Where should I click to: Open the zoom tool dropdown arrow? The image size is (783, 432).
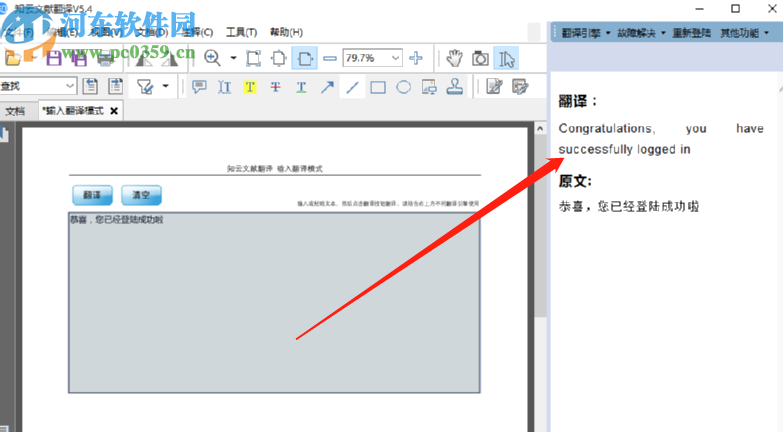[x=233, y=58]
